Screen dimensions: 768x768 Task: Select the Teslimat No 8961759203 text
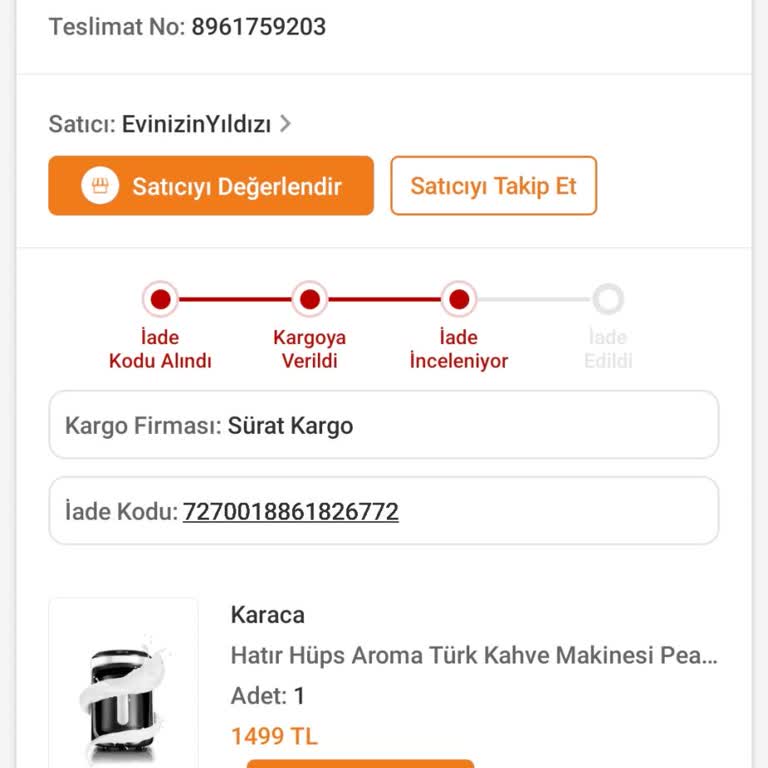pos(187,27)
